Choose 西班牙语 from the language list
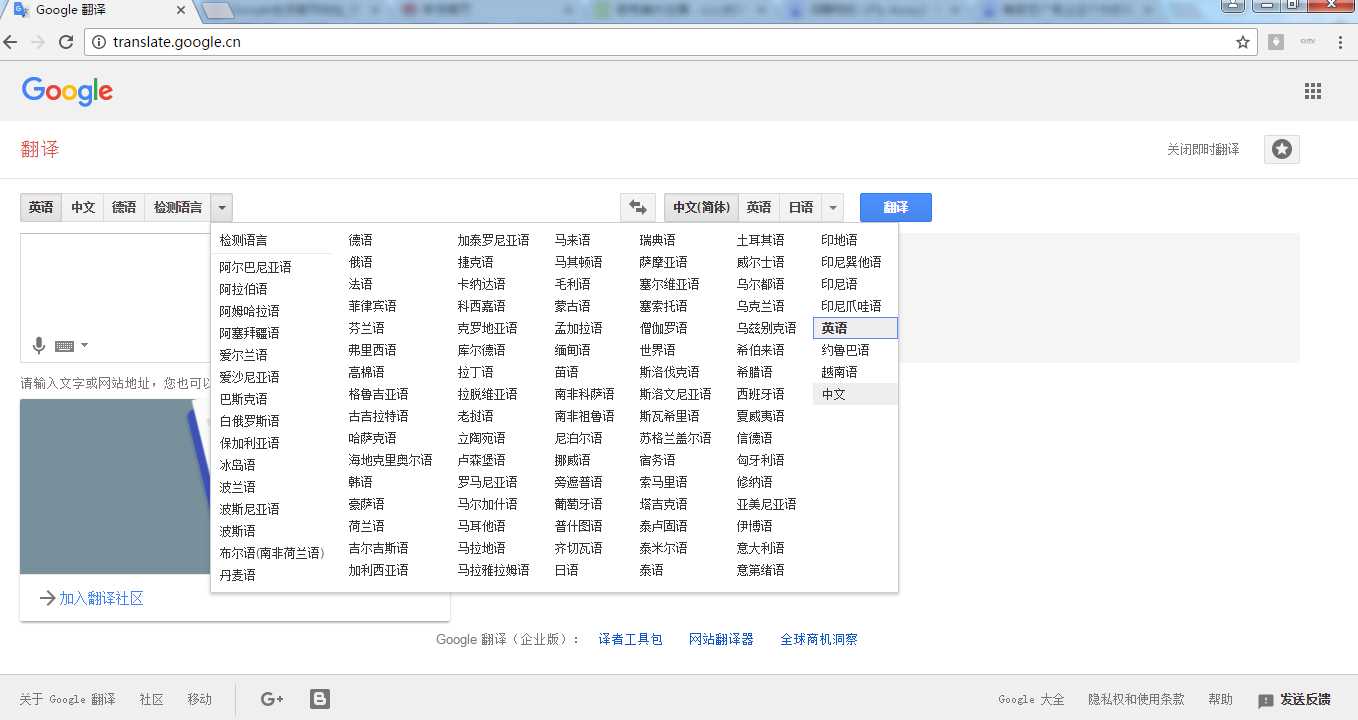The width and height of the screenshot is (1358, 720). click(761, 394)
